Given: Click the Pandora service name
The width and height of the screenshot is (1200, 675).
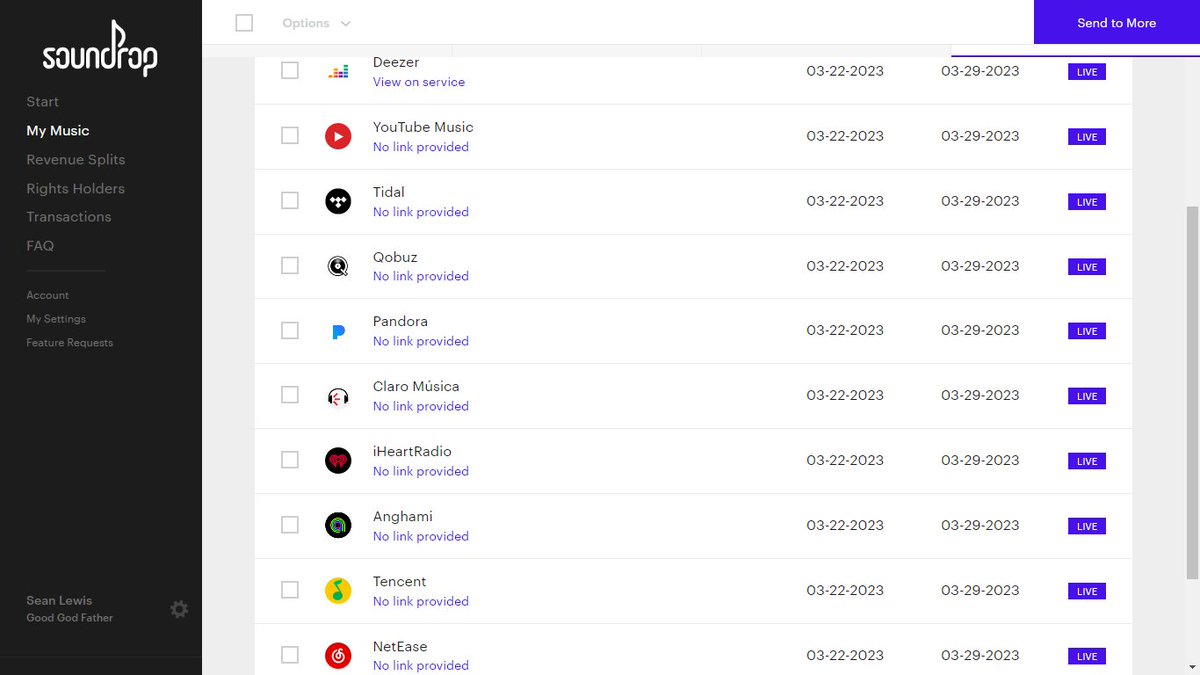Looking at the screenshot, I should pos(400,321).
